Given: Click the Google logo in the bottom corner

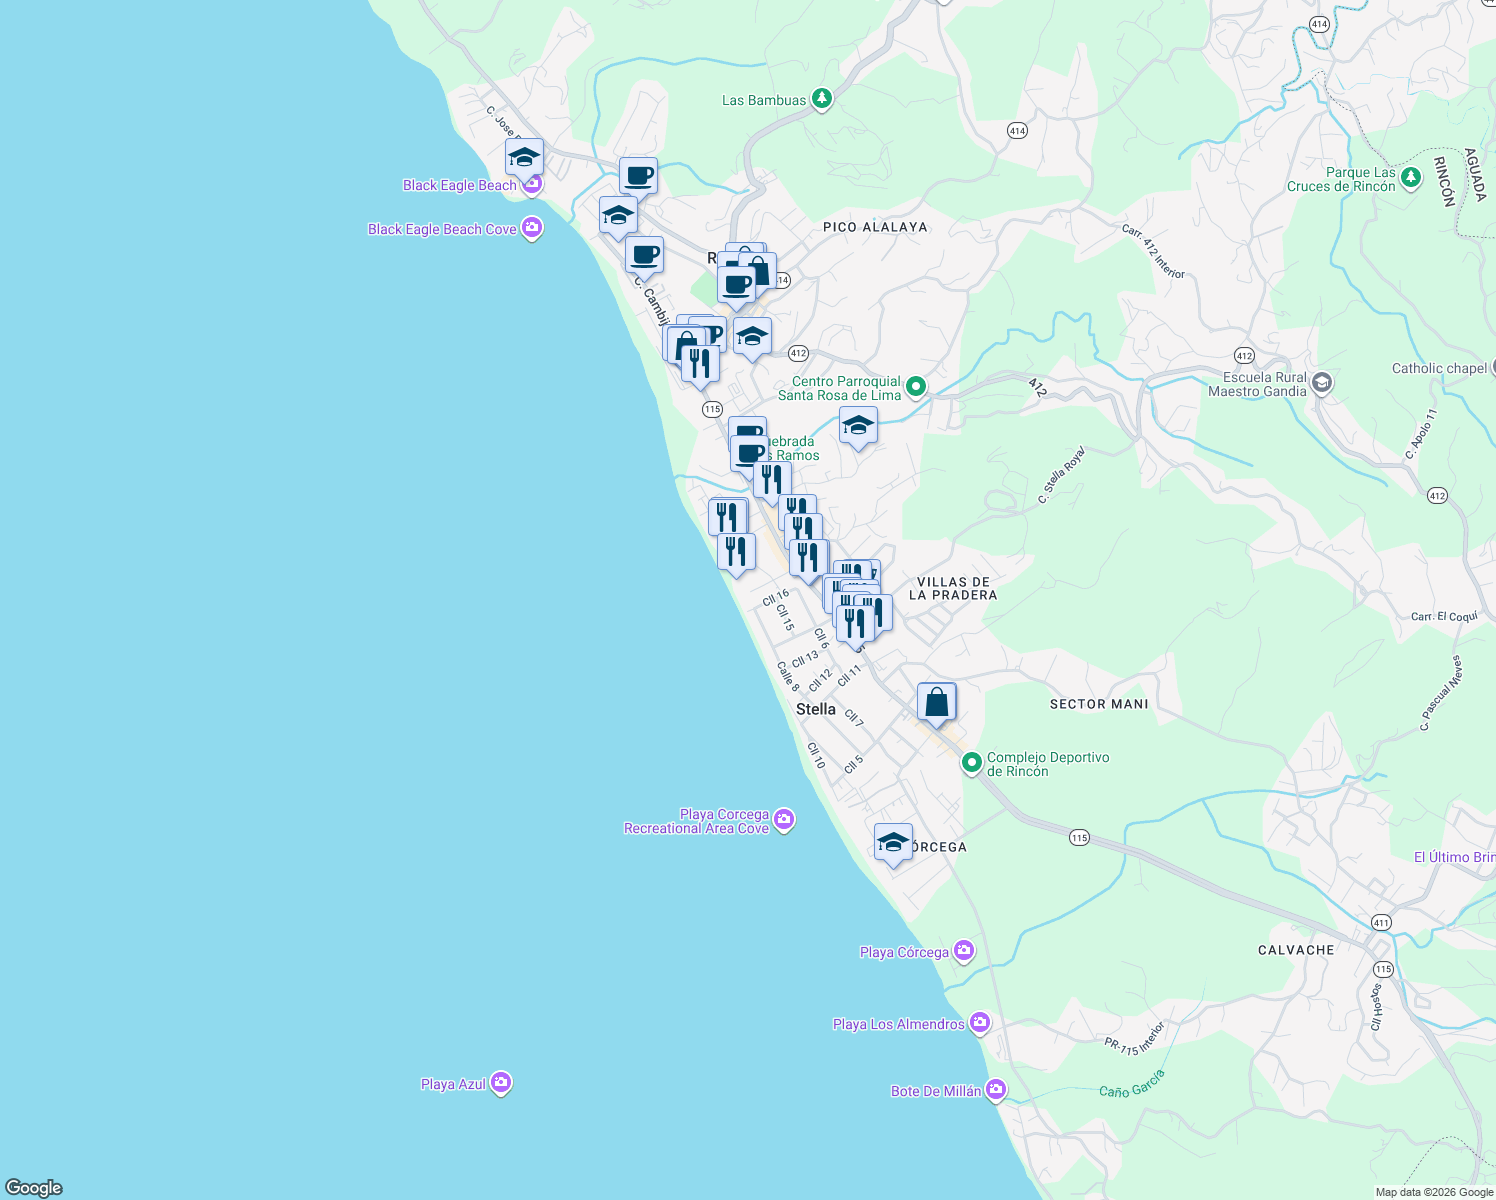Looking at the screenshot, I should point(32,1189).
